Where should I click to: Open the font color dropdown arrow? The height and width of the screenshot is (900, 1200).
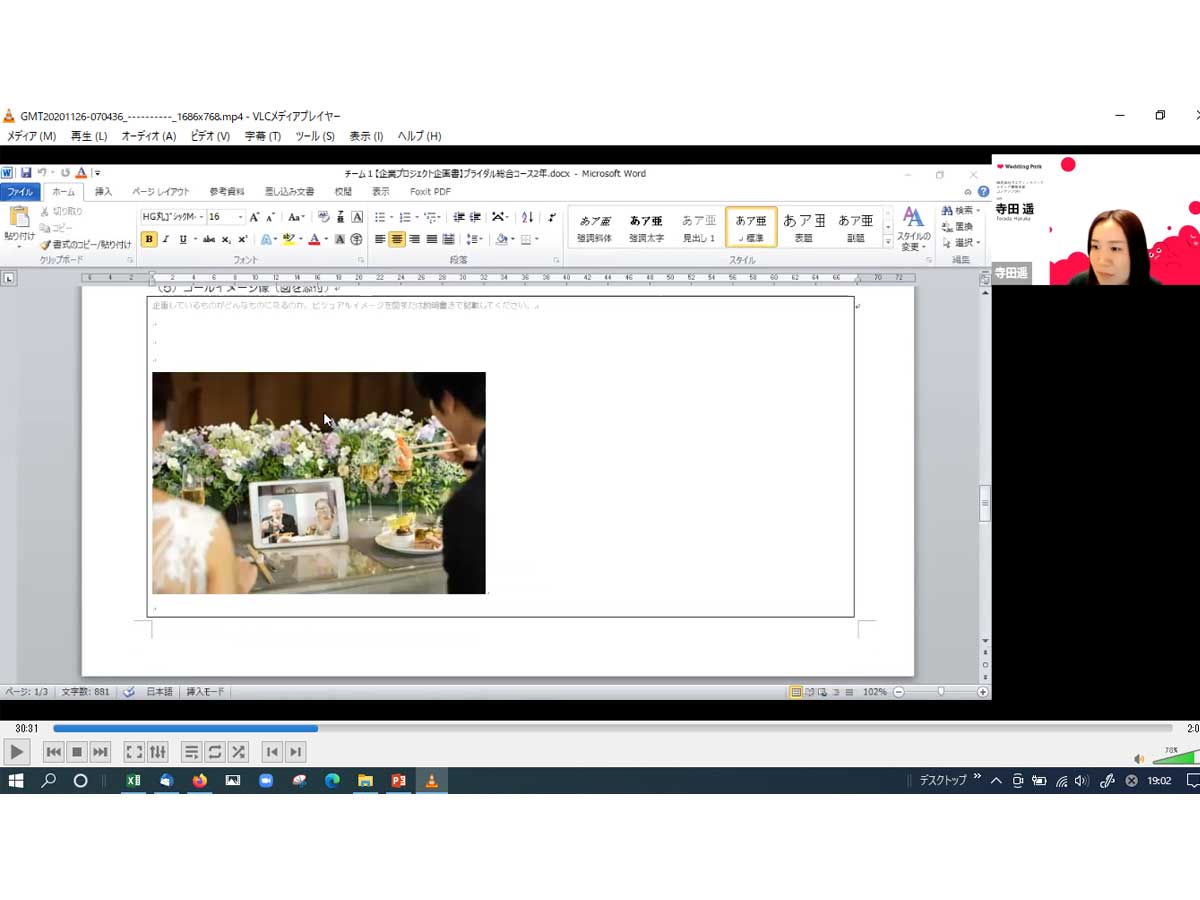click(x=325, y=239)
